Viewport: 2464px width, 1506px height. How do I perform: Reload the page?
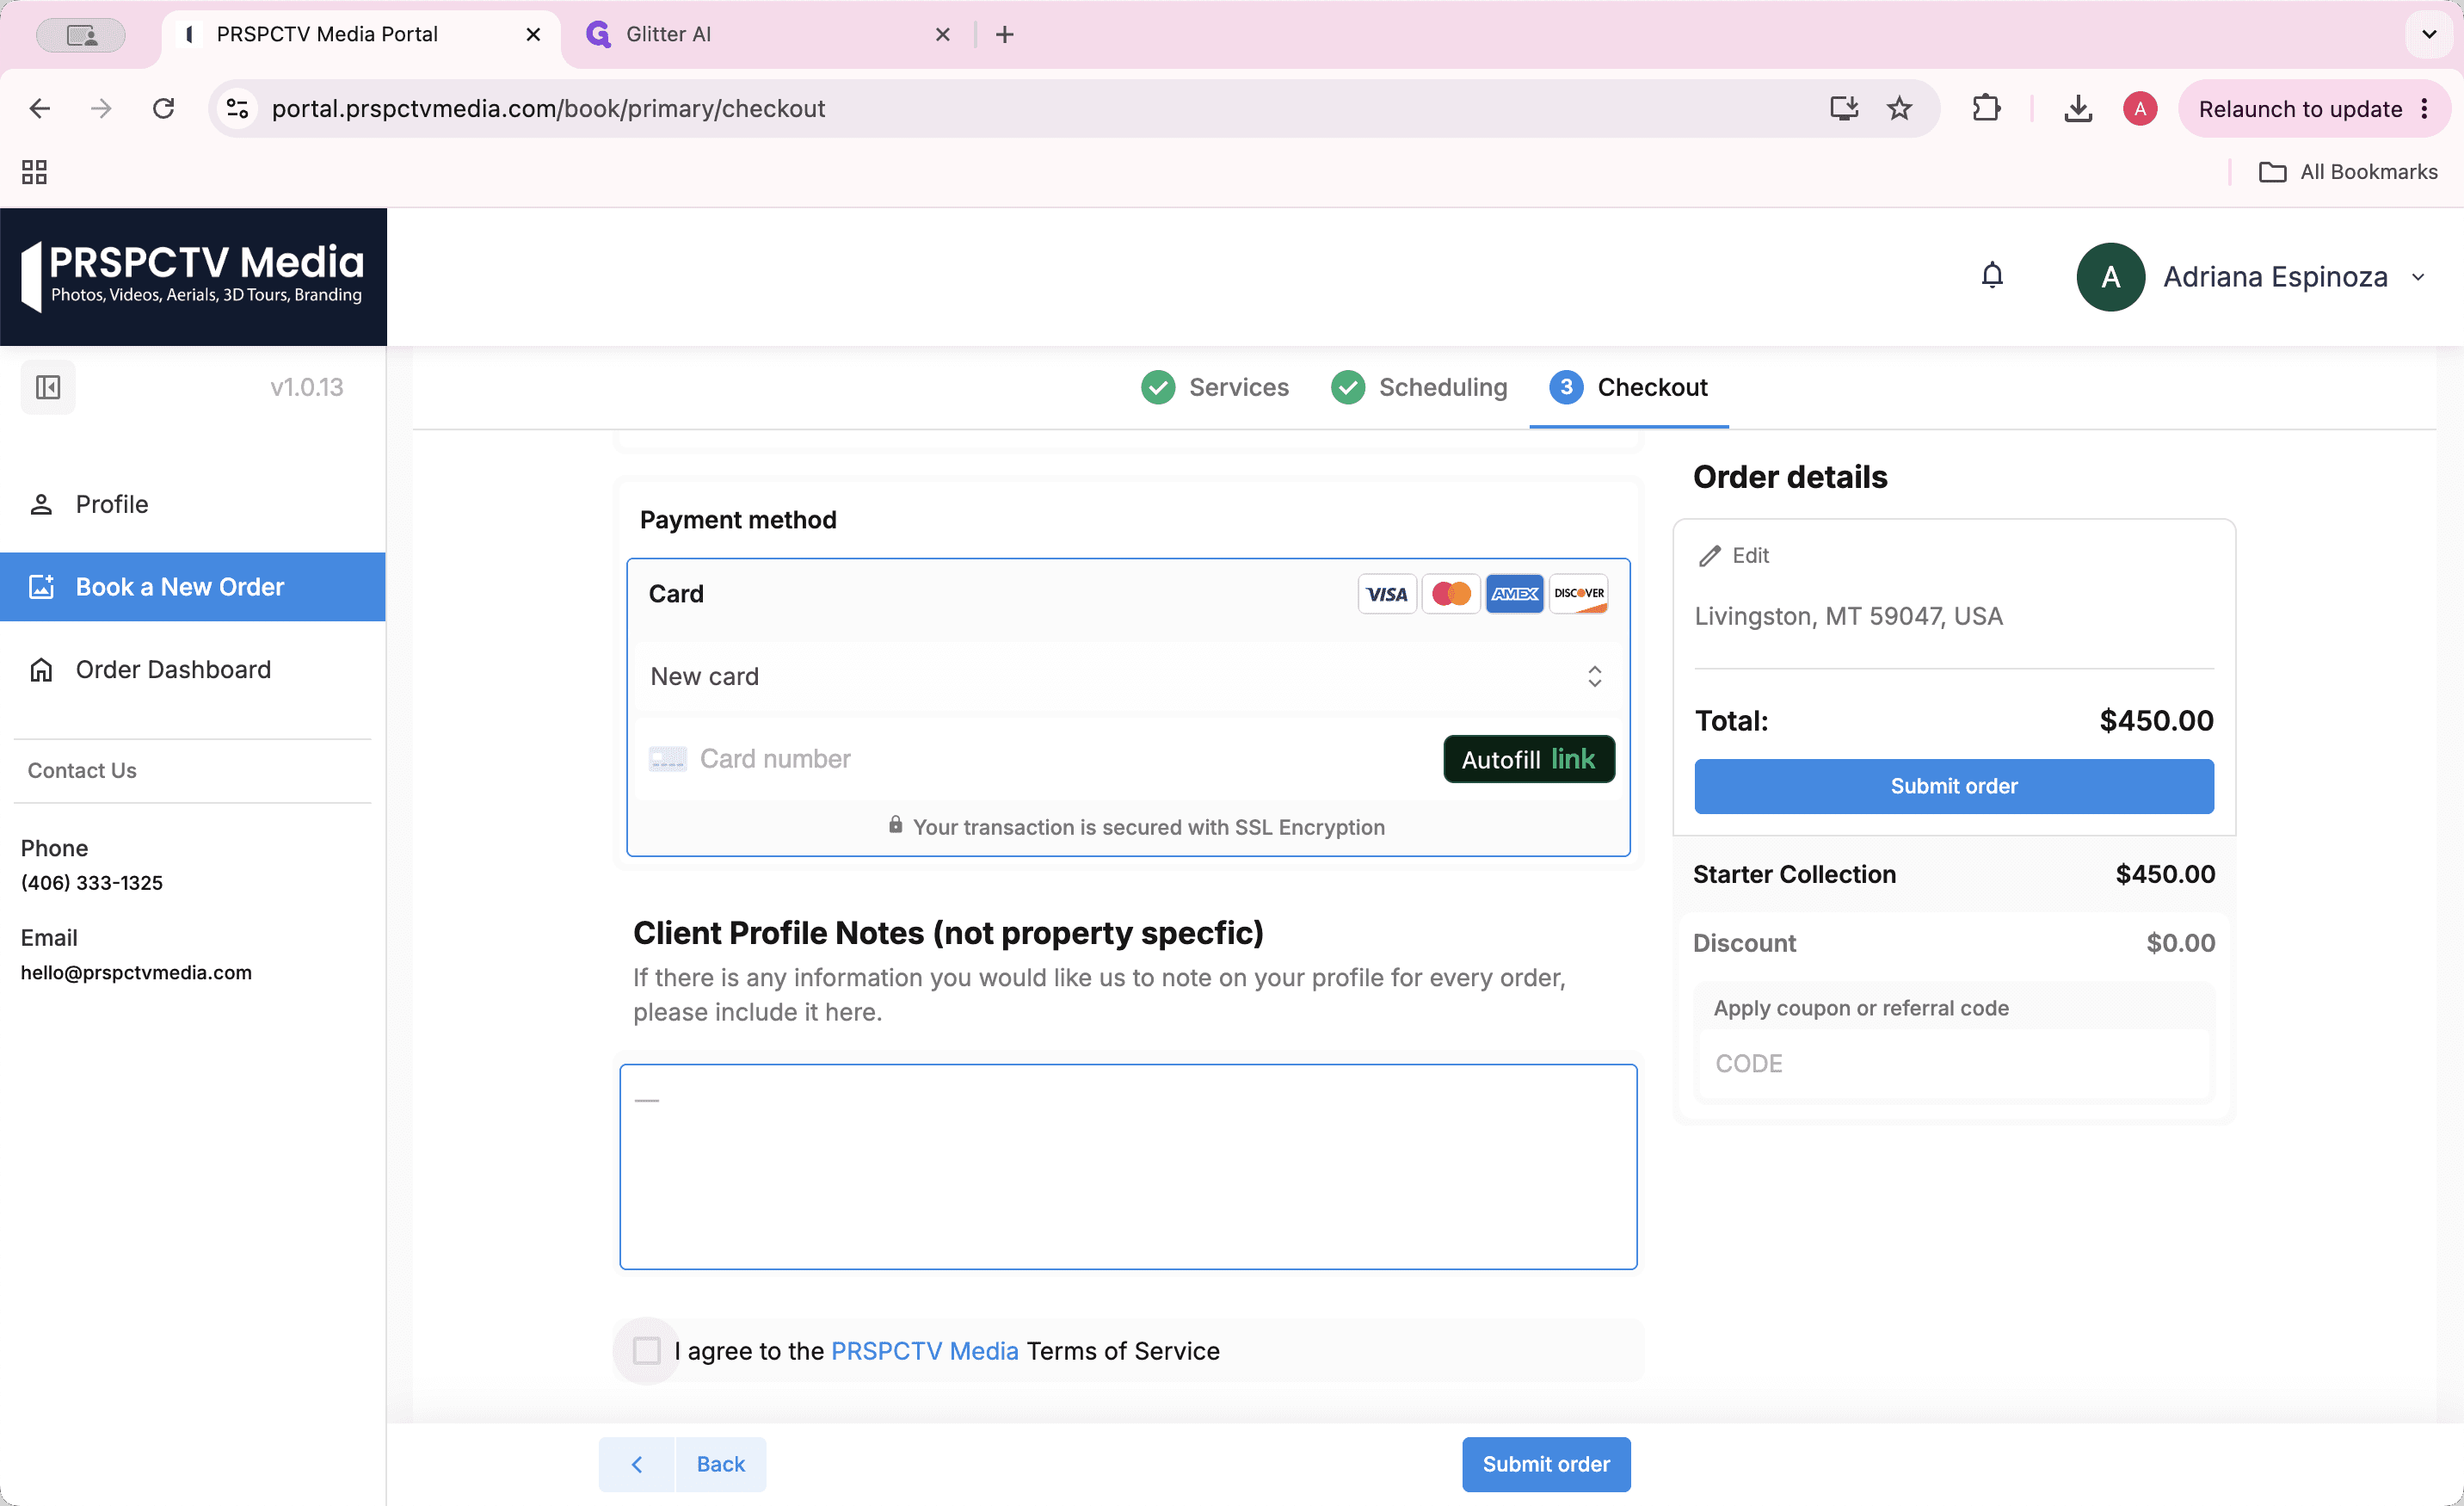pos(163,108)
